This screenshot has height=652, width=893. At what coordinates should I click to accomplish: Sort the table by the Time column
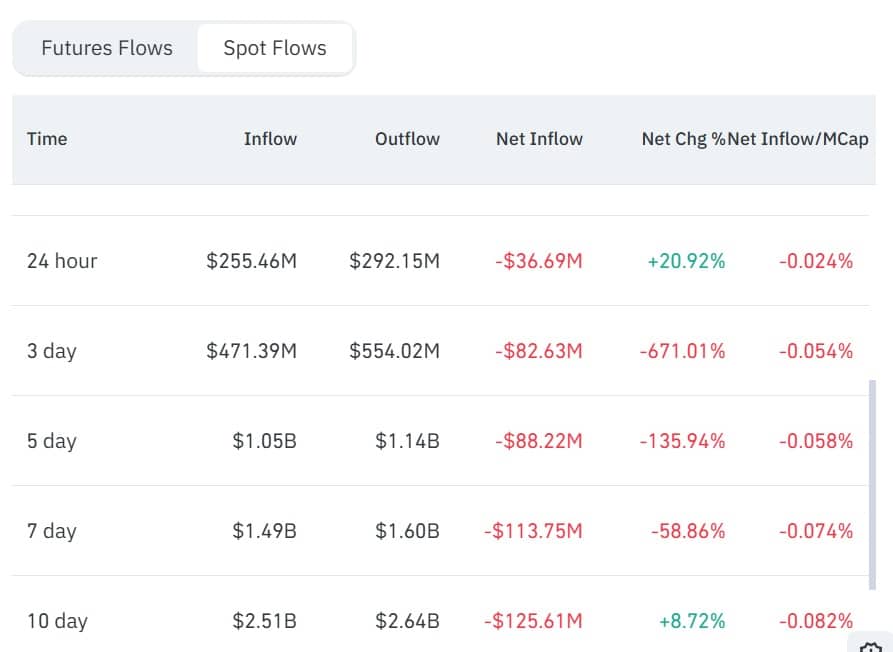click(47, 139)
